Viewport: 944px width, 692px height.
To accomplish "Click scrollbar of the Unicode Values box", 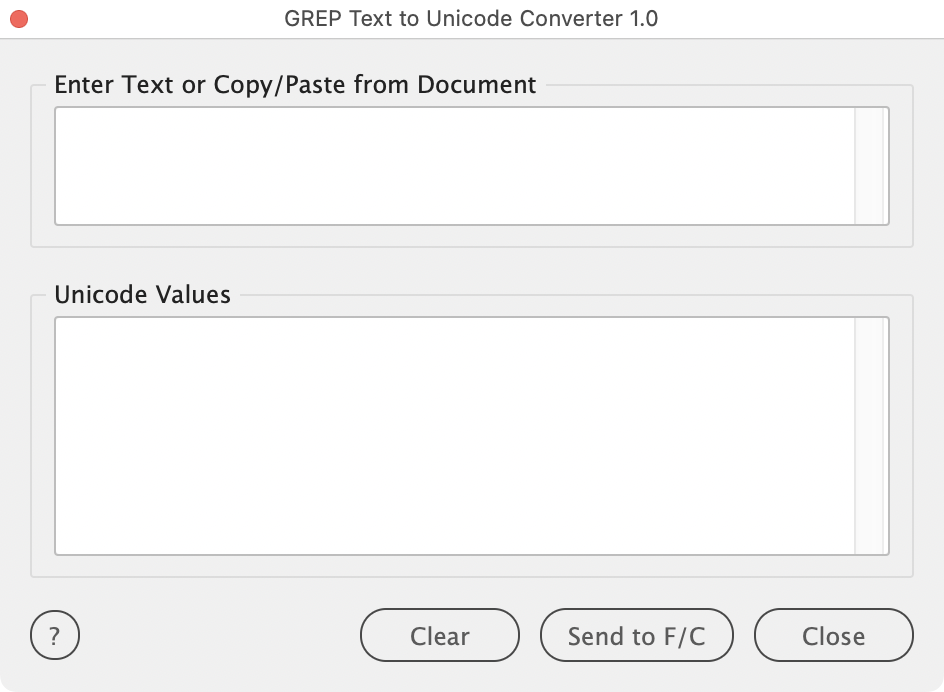I will [871, 436].
